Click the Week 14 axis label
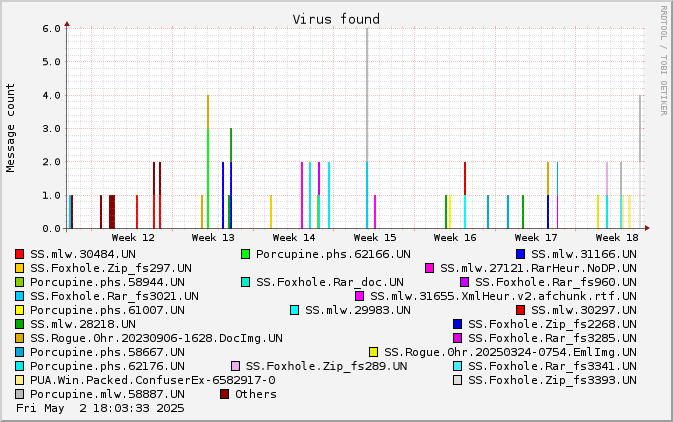This screenshot has width=673, height=422. tap(294, 238)
